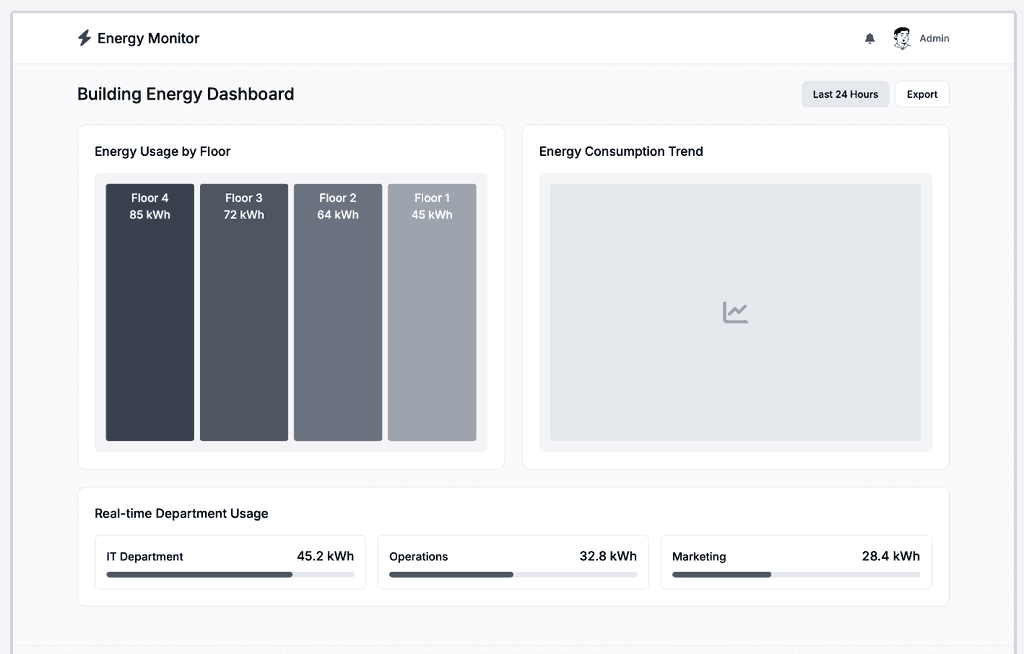Click the Admin avatar picture
Image resolution: width=1024 pixels, height=654 pixels.
point(902,39)
